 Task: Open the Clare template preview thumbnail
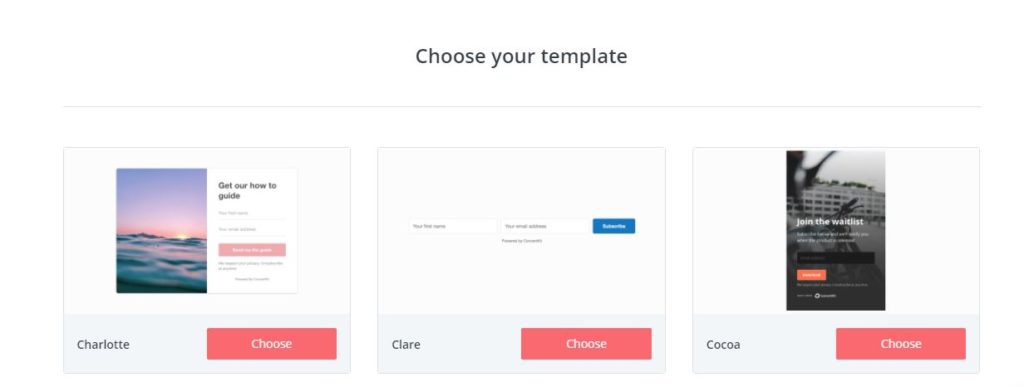(x=522, y=230)
